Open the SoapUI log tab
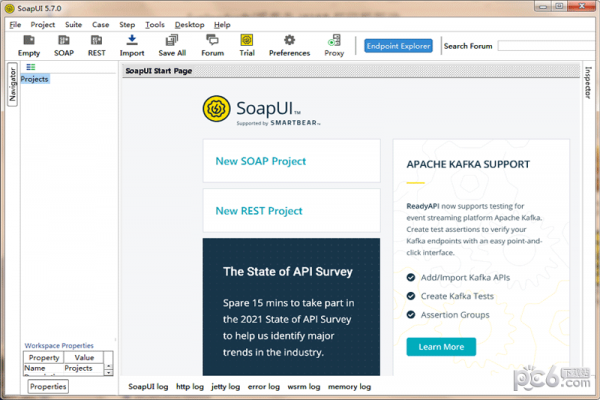 pos(148,387)
